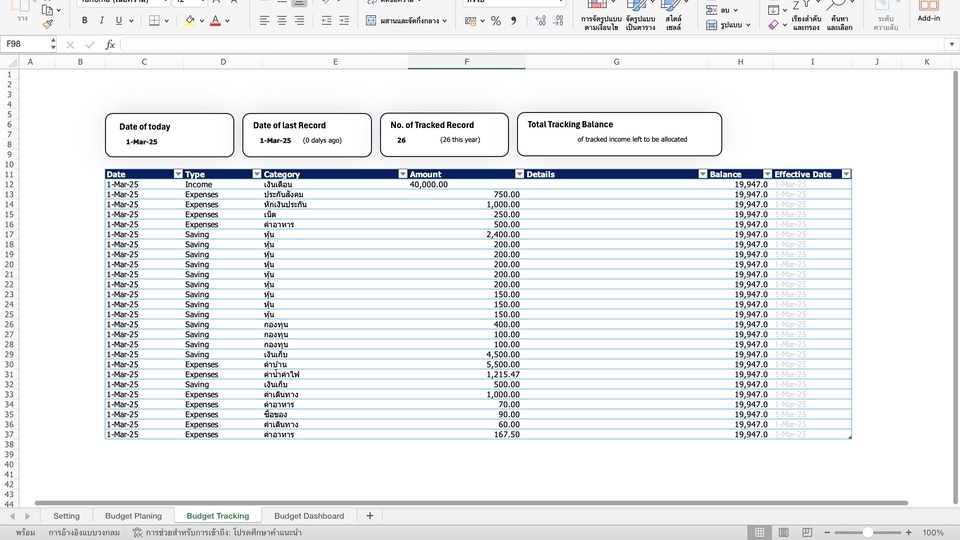The width and height of the screenshot is (960, 540).
Task: Open the Type column filter dropdown
Action: [x=257, y=174]
